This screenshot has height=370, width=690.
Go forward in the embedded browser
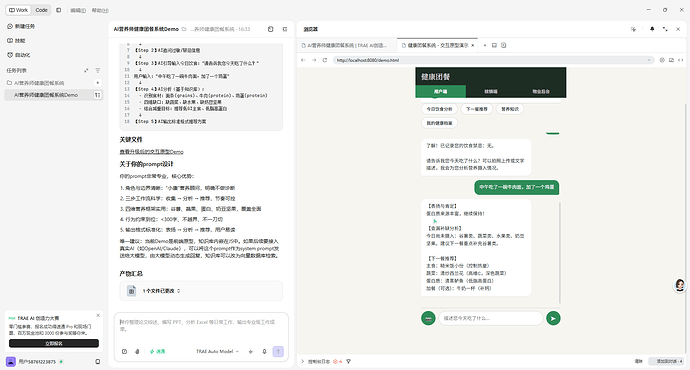coord(314,60)
